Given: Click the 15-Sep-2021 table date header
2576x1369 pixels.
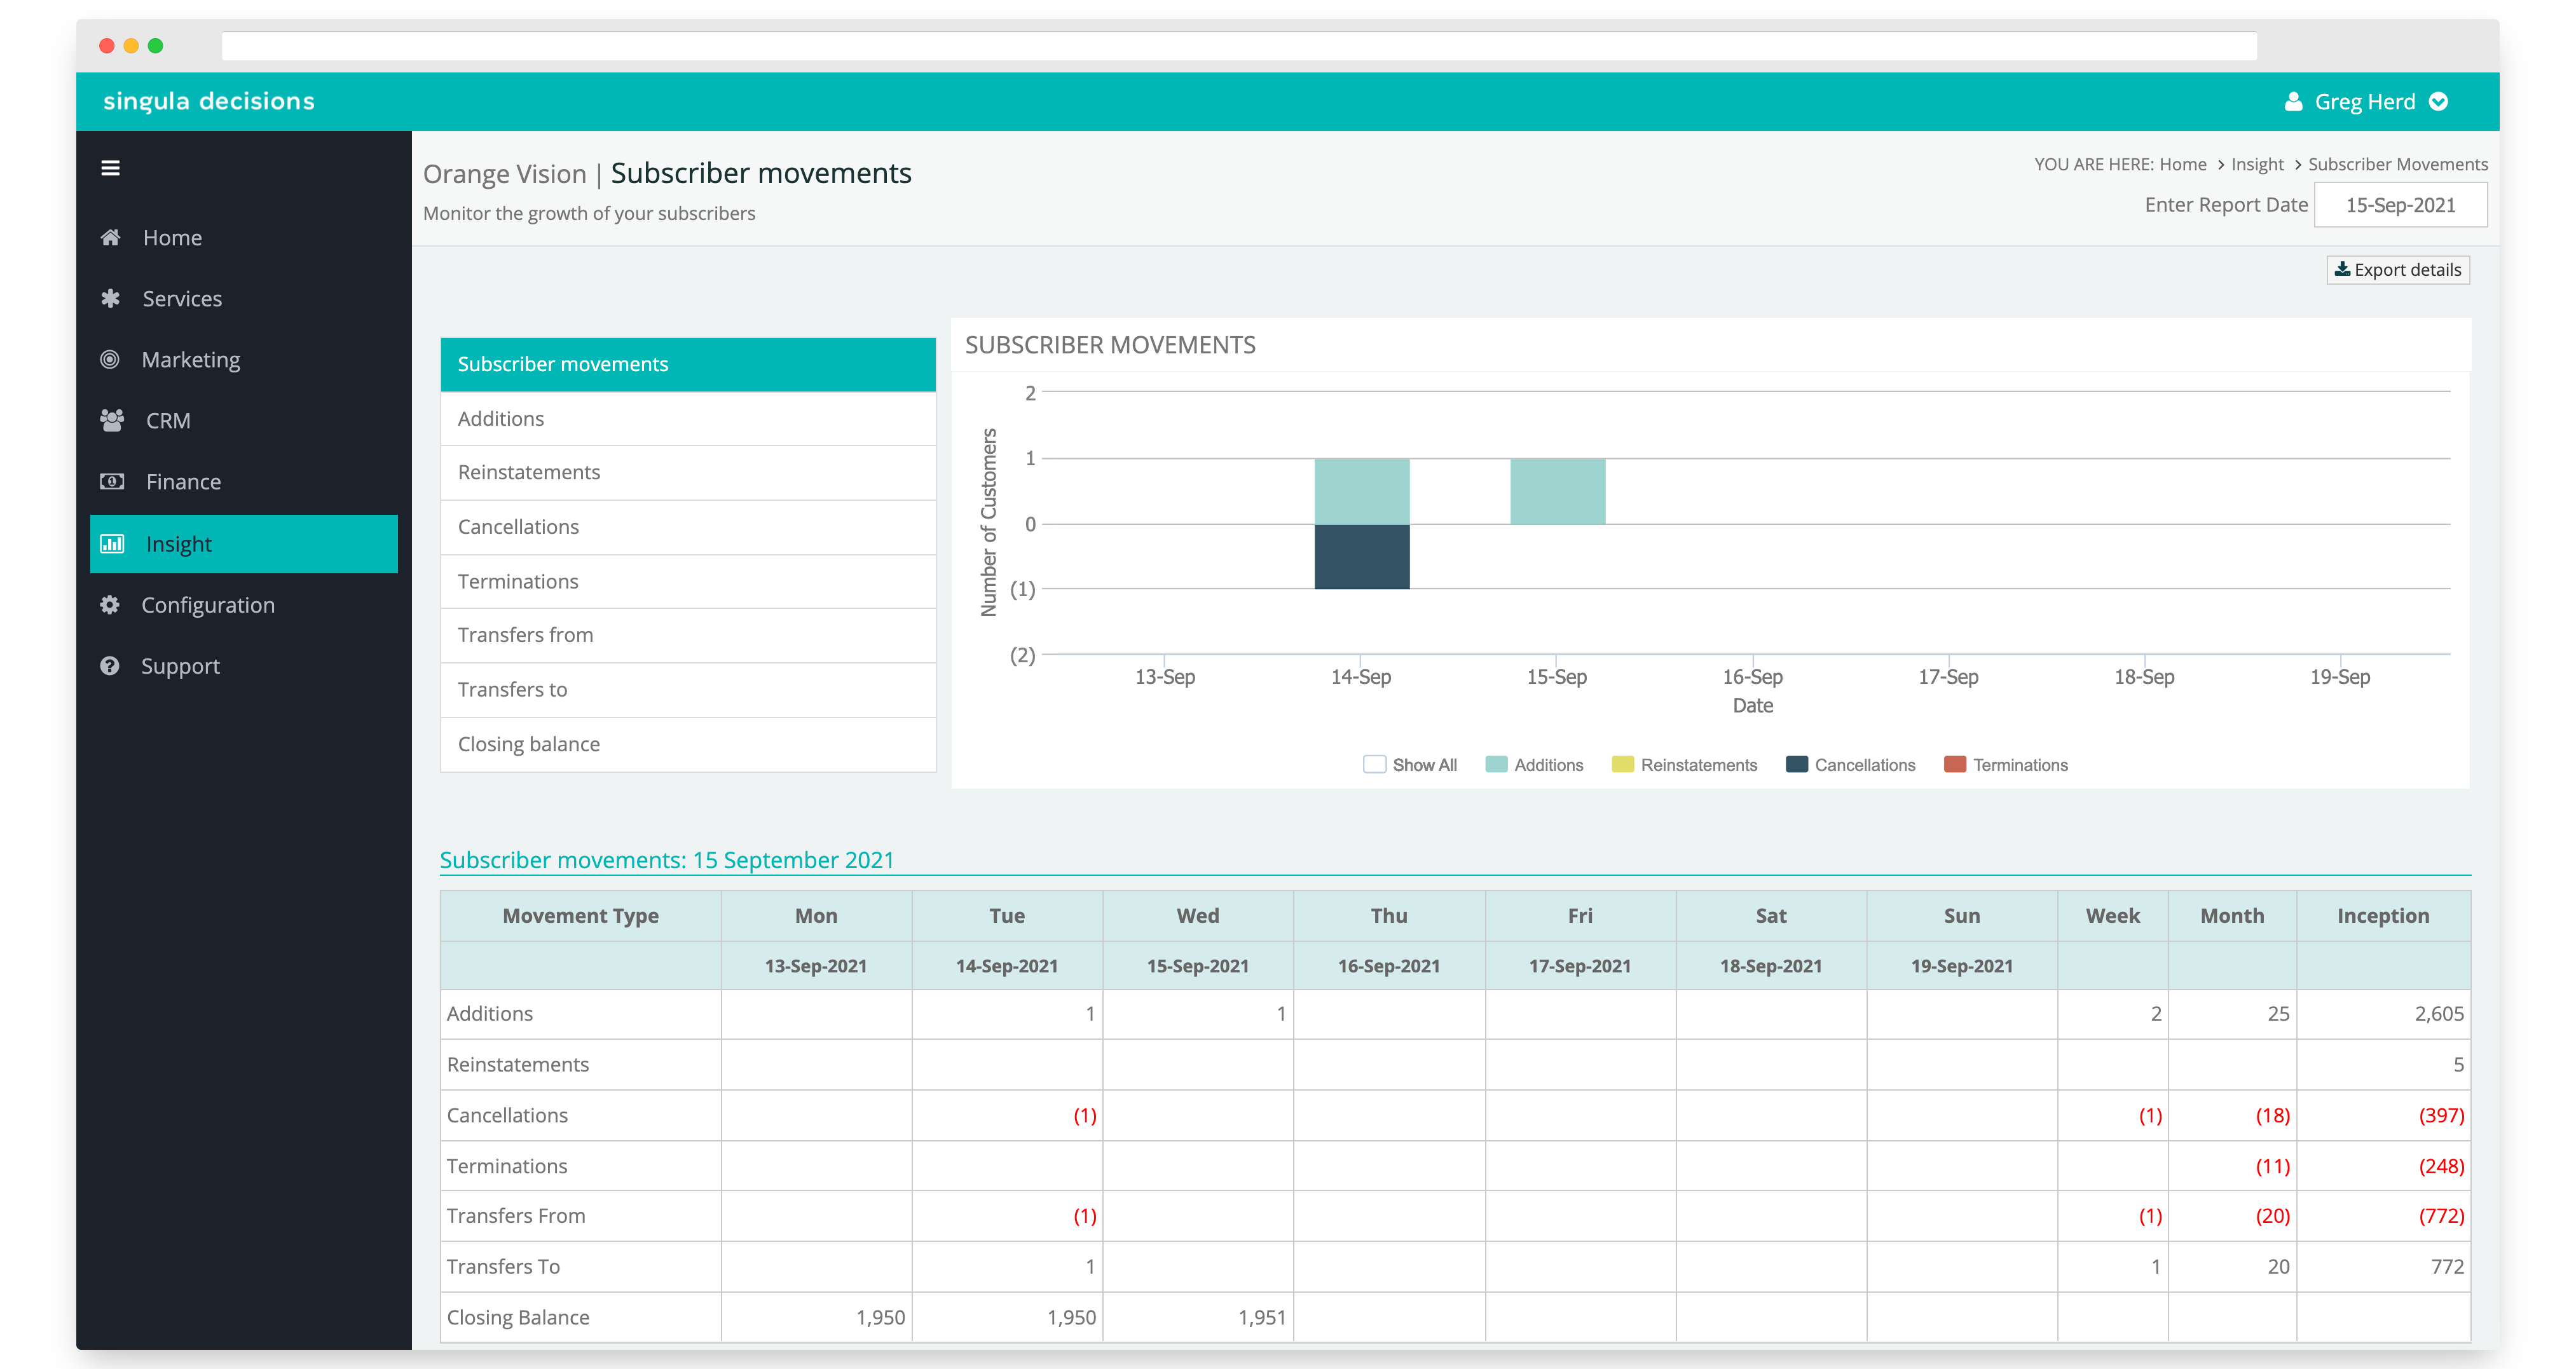Looking at the screenshot, I should [x=1197, y=965].
